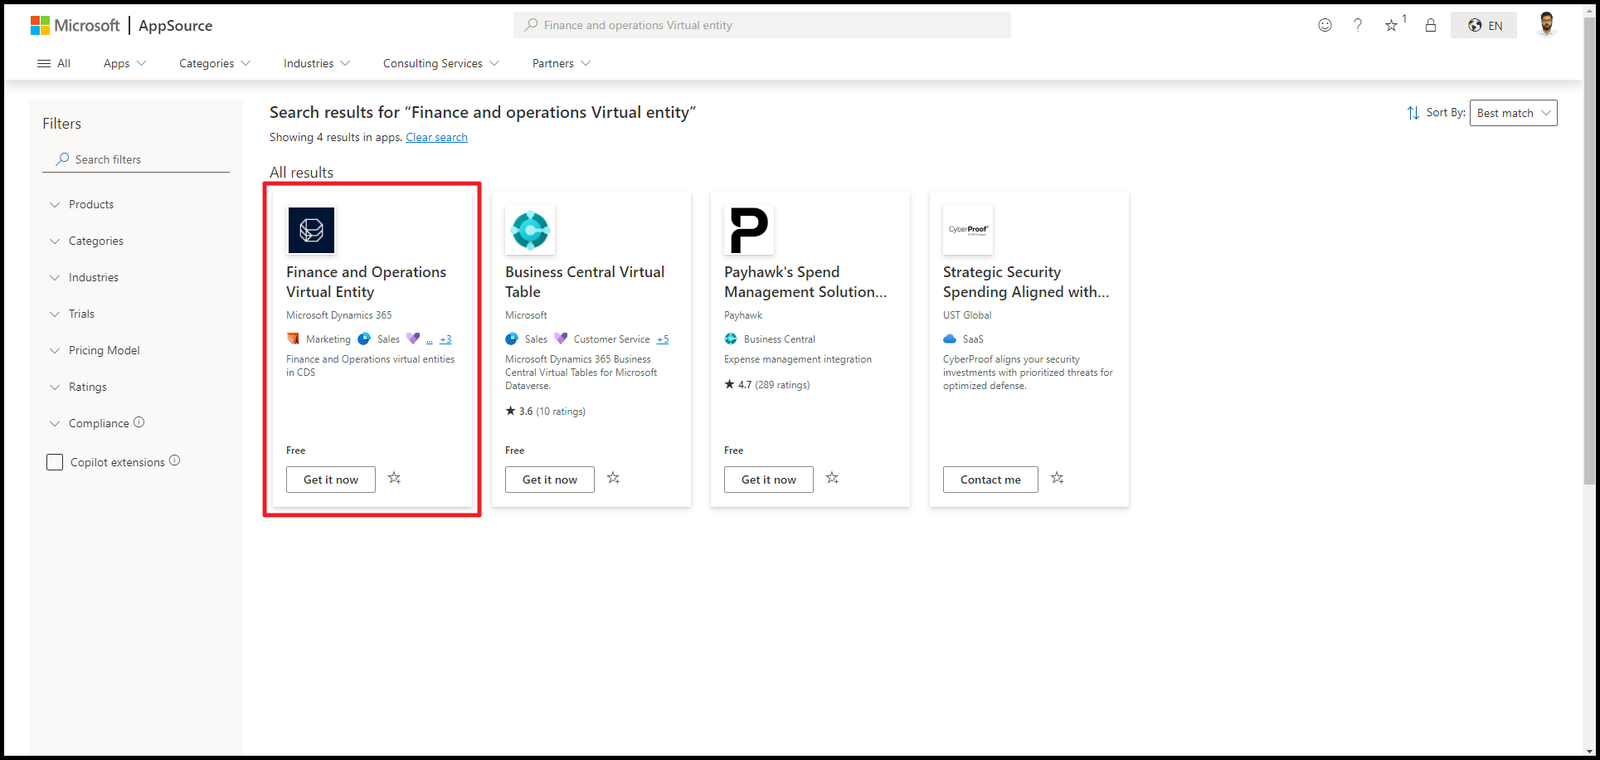Open saved favorites star icon in header
The image size is (1600, 760).
(x=1392, y=25)
